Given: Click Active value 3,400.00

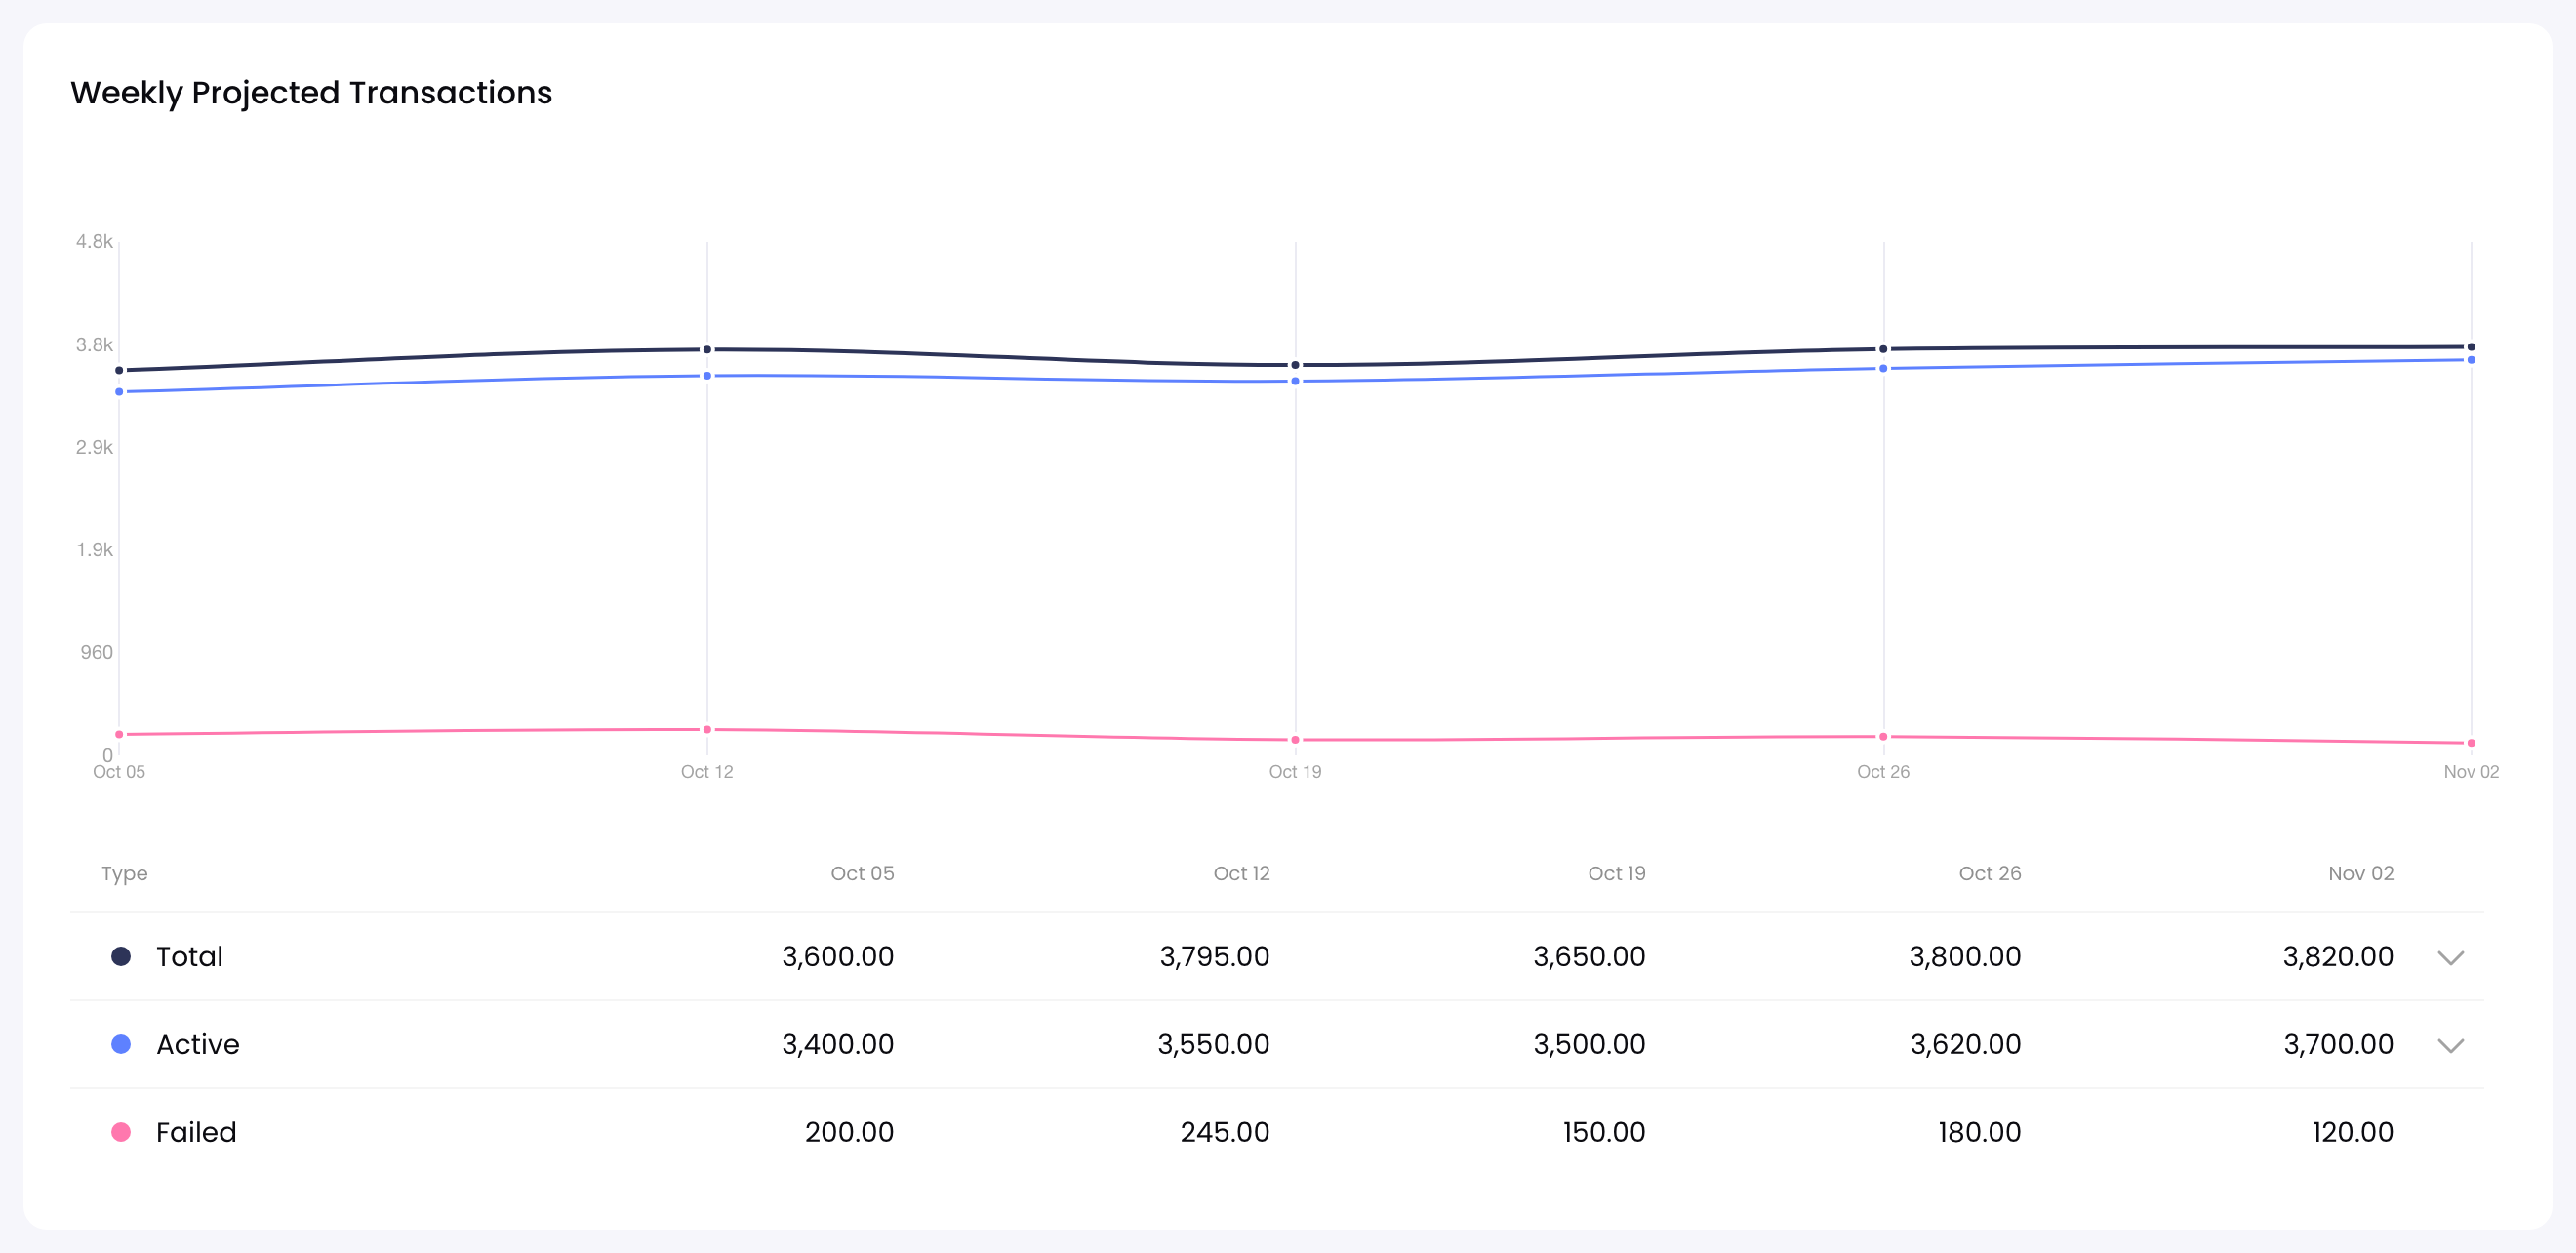Looking at the screenshot, I should [838, 1044].
